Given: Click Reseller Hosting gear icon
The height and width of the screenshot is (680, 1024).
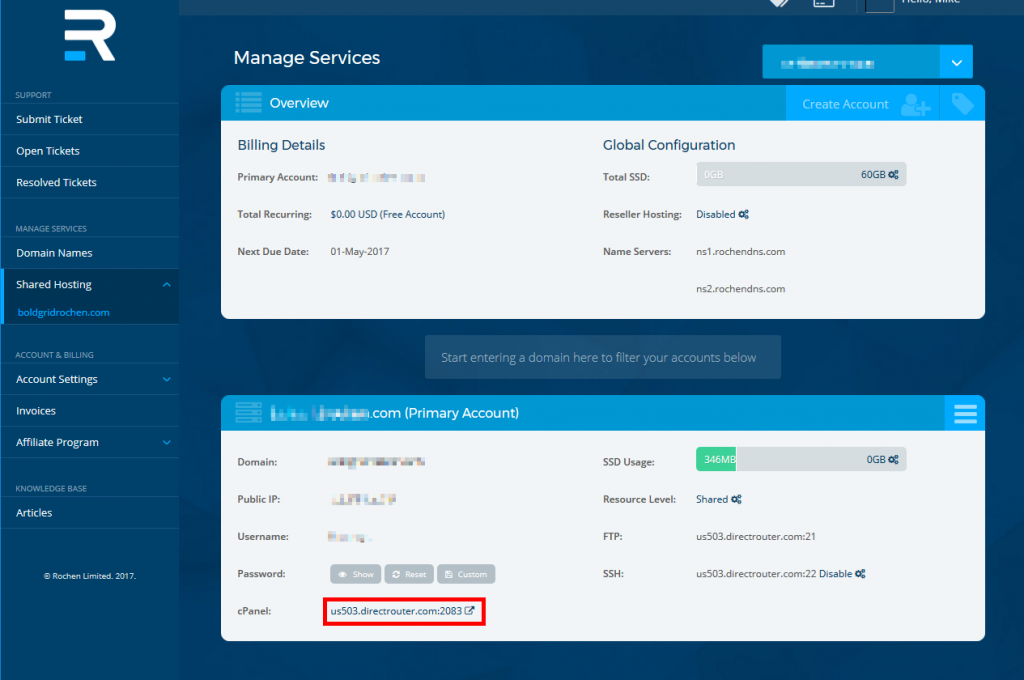Looking at the screenshot, I should tap(744, 214).
